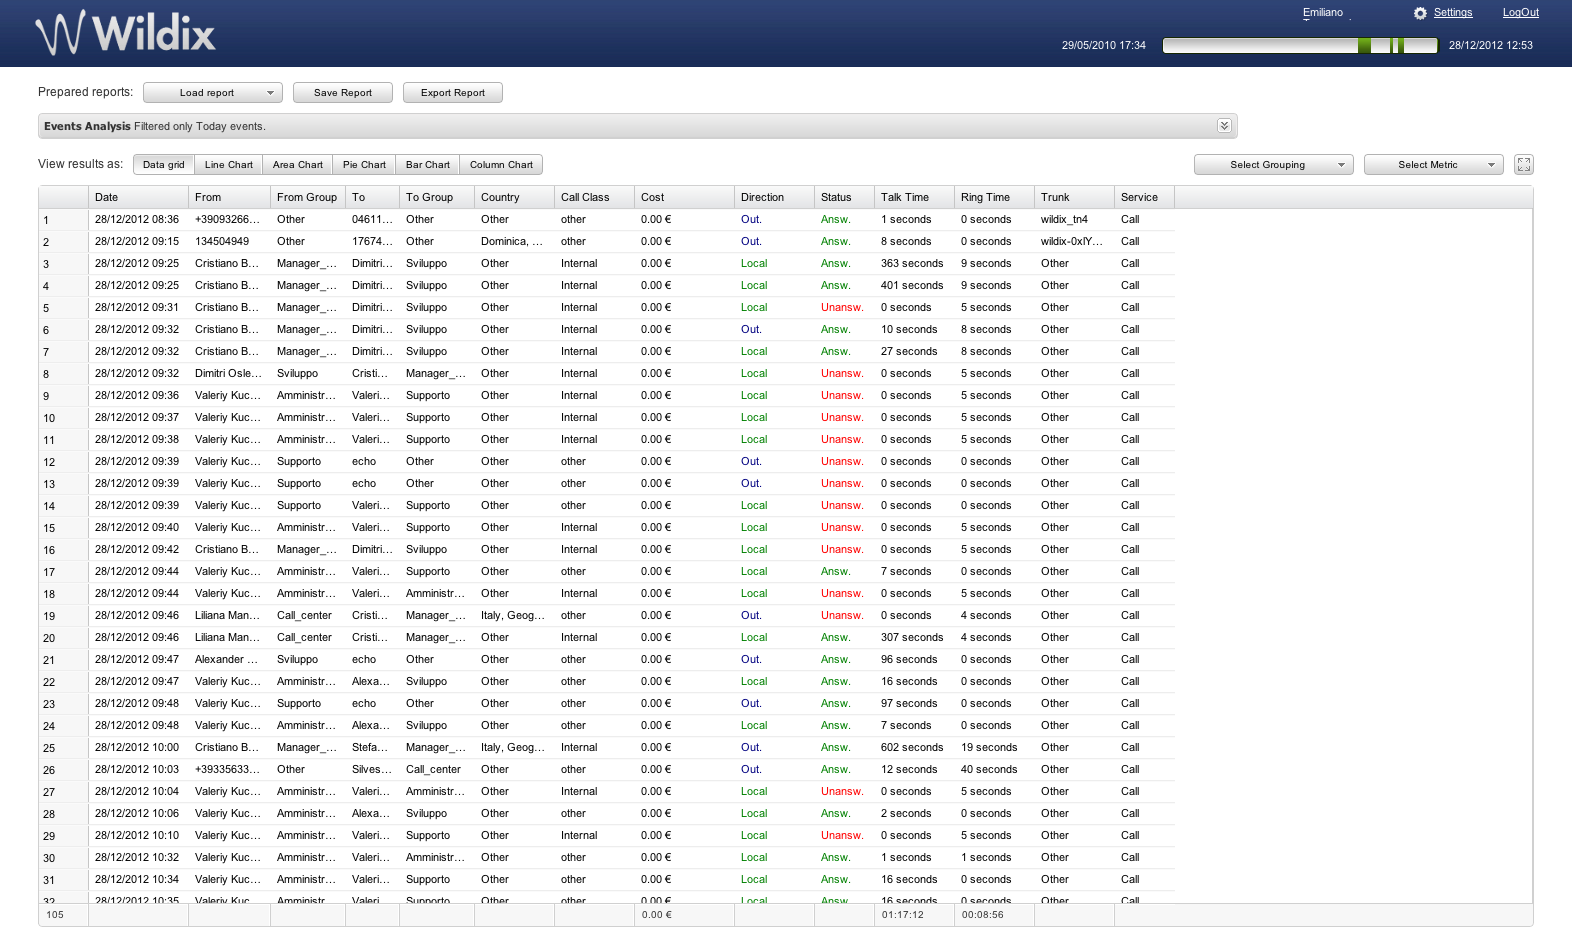View results as Column Chart
This screenshot has height=937, width=1572.
(501, 165)
